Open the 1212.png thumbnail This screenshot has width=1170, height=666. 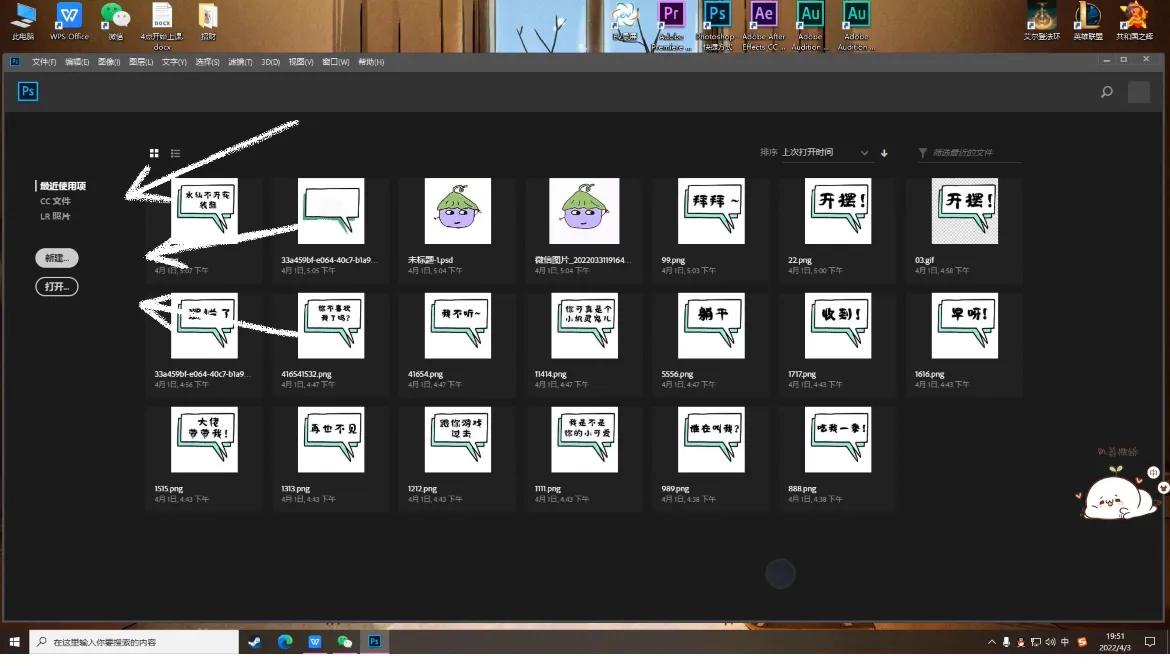[x=457, y=440]
